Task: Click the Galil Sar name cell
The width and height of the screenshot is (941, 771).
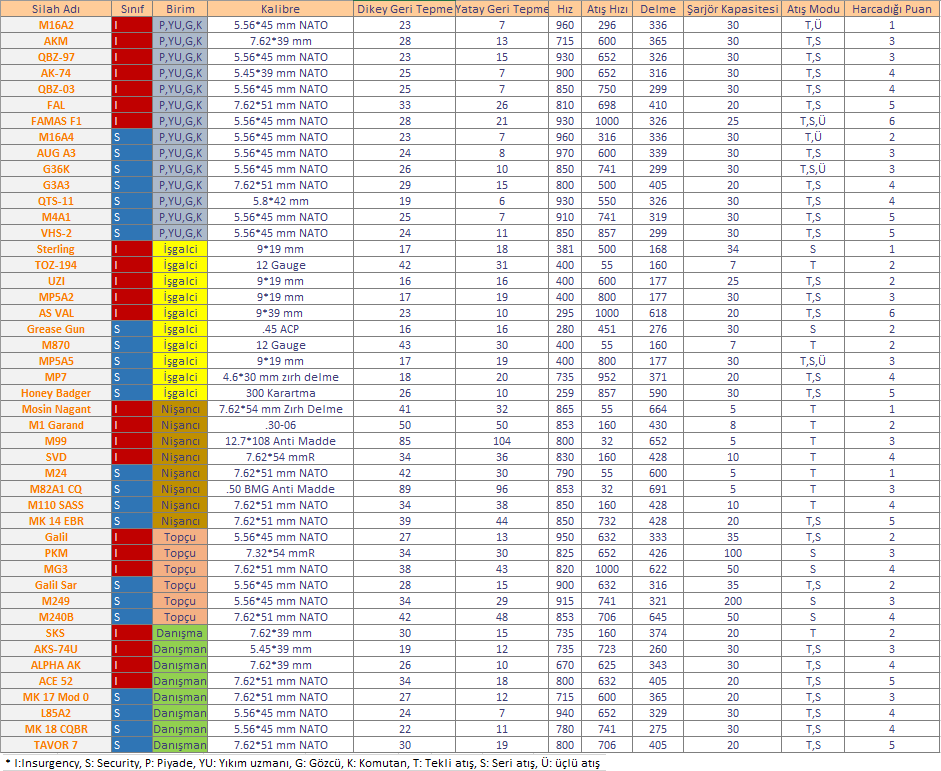Action: pyautogui.click(x=56, y=585)
